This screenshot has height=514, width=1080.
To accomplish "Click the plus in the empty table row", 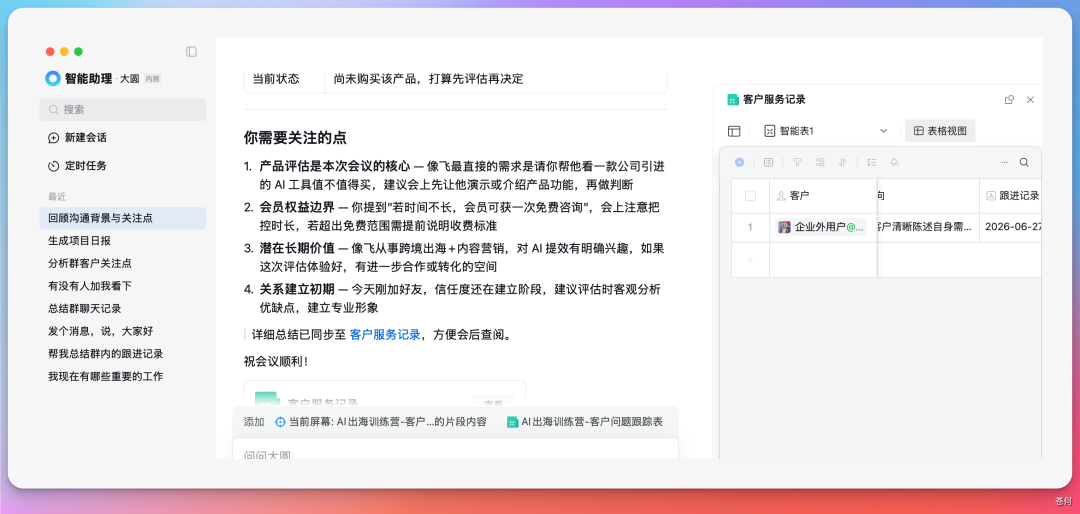I will pyautogui.click(x=750, y=260).
